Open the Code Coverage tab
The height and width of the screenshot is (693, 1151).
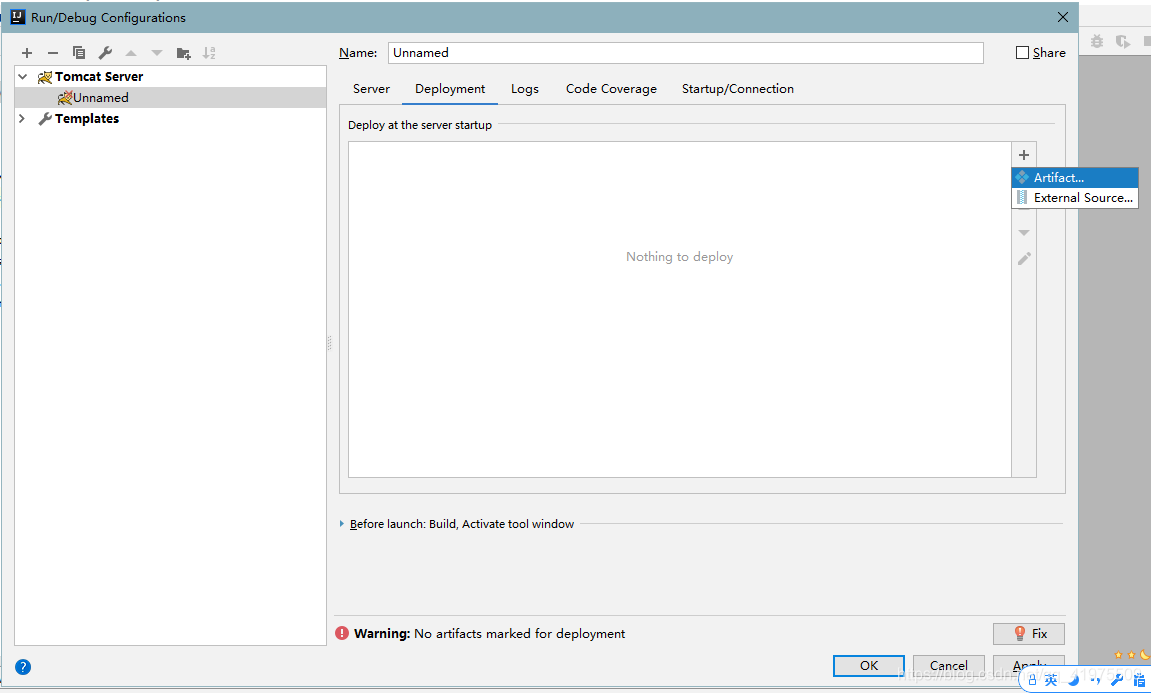pos(611,89)
